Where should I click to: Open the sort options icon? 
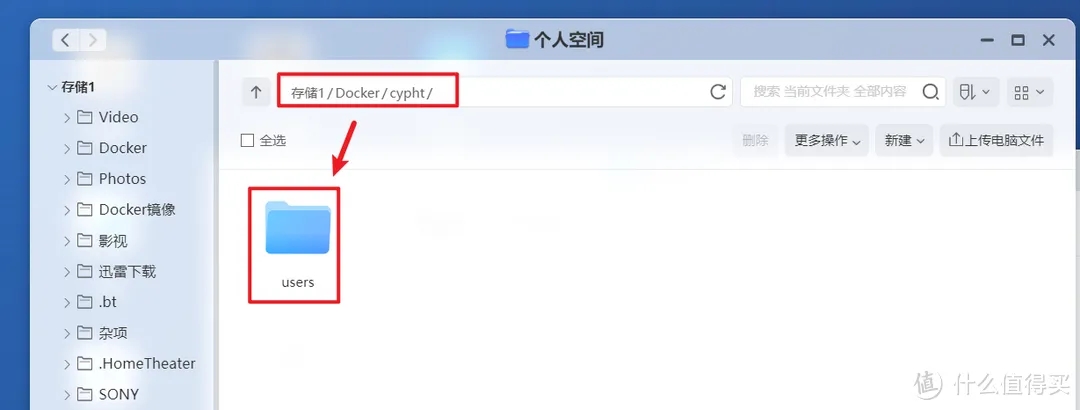[x=975, y=92]
